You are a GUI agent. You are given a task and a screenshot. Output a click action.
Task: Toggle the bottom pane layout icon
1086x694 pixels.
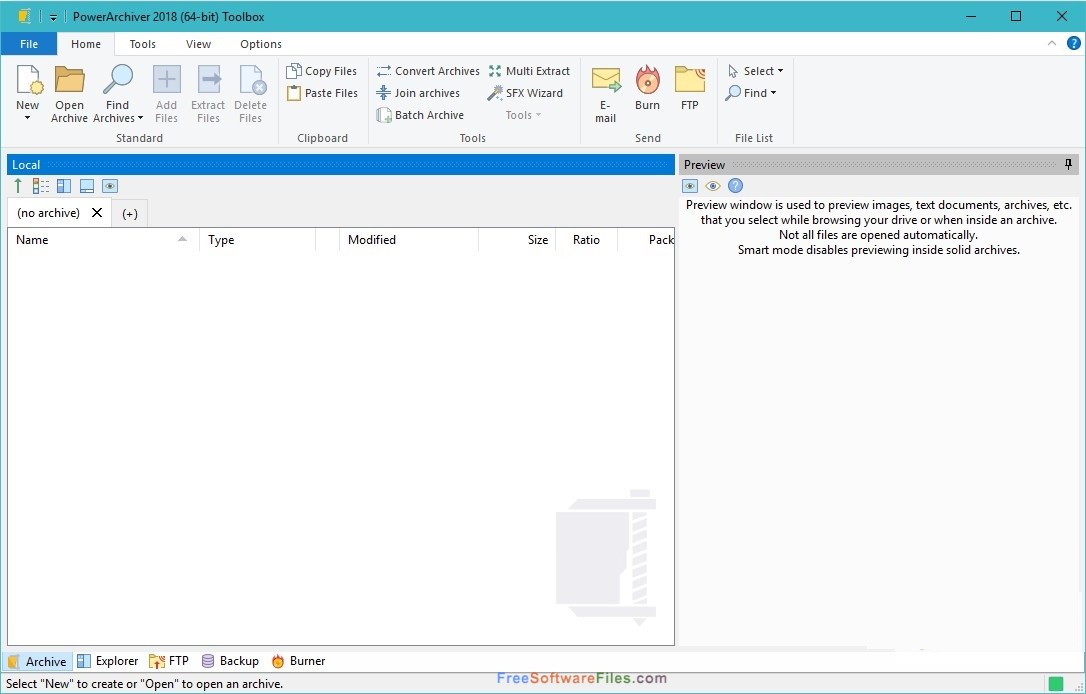87,186
